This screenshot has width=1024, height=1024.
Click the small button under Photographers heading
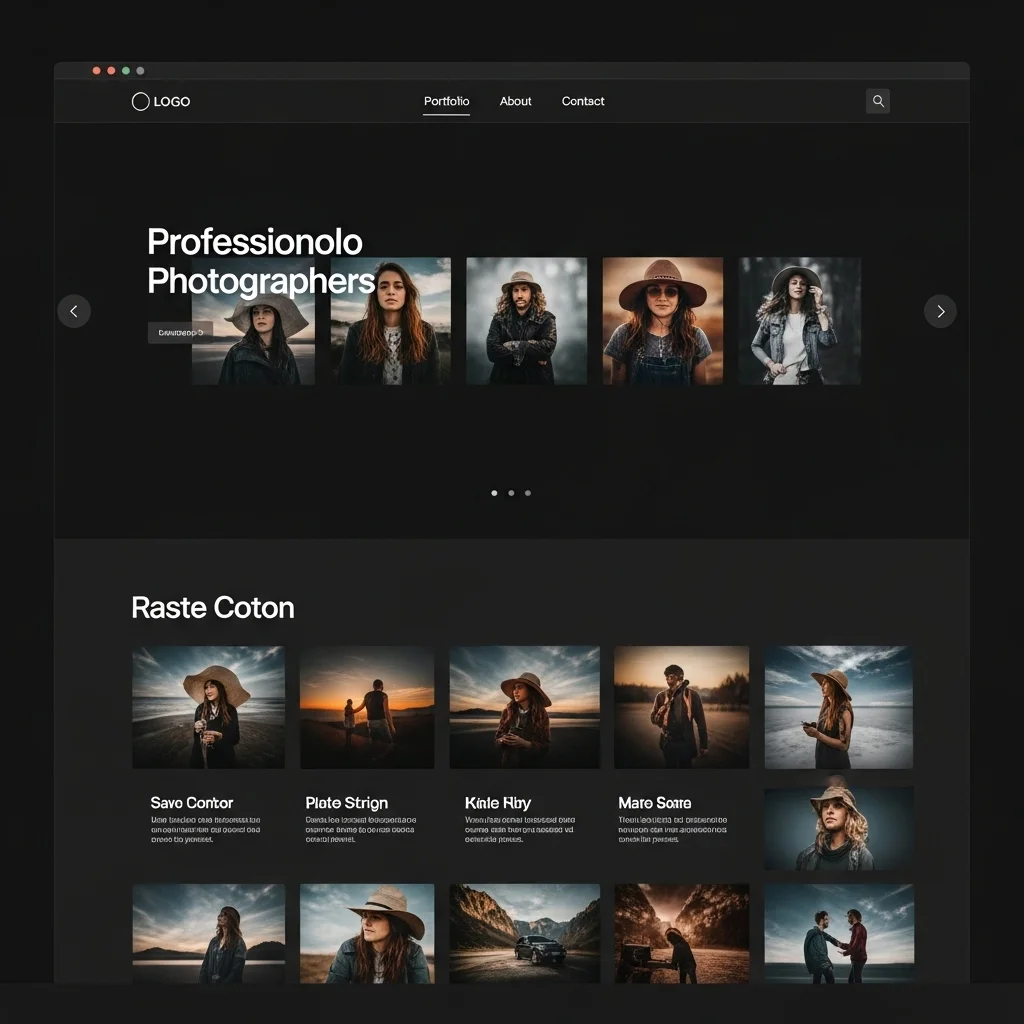(x=180, y=332)
